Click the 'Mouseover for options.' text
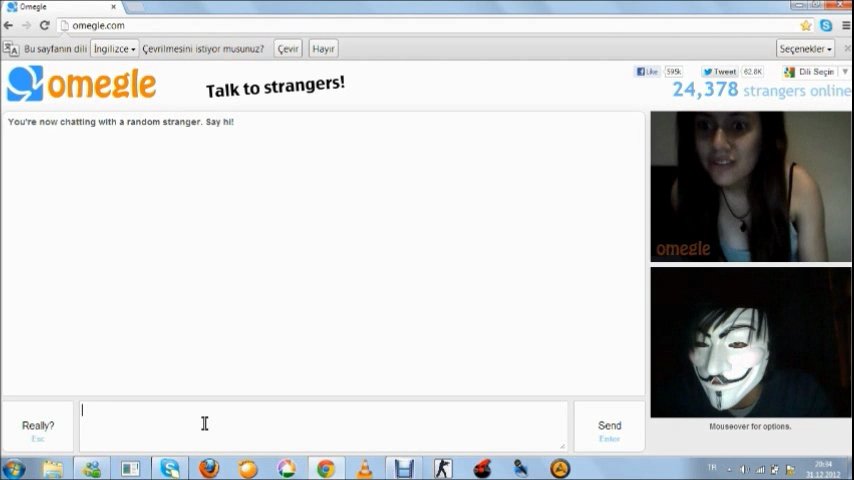This screenshot has width=854, height=480. click(x=750, y=427)
